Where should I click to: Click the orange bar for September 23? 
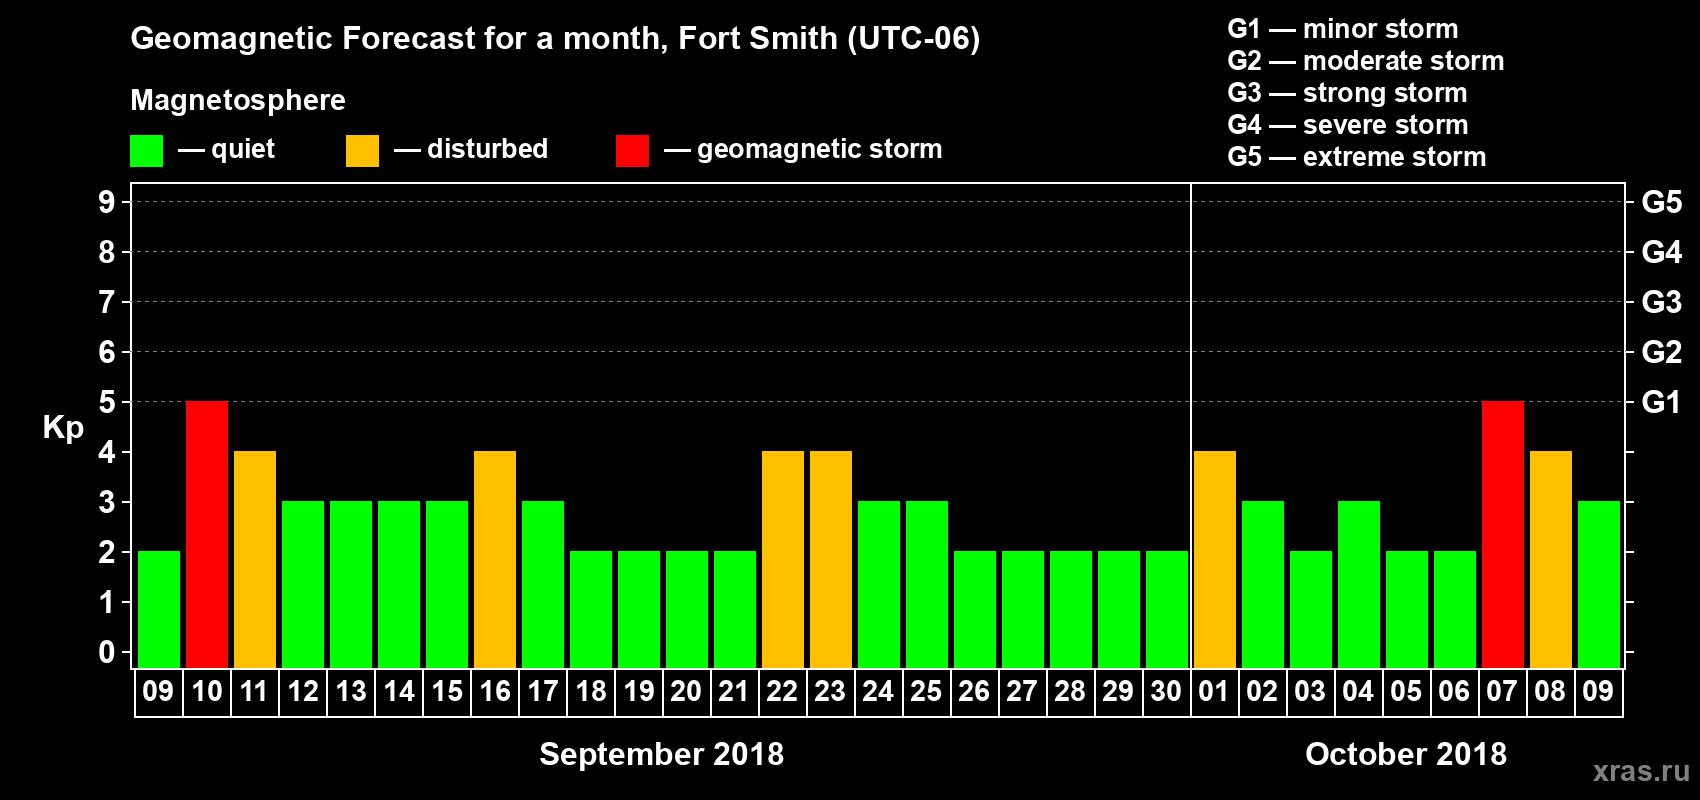click(831, 560)
